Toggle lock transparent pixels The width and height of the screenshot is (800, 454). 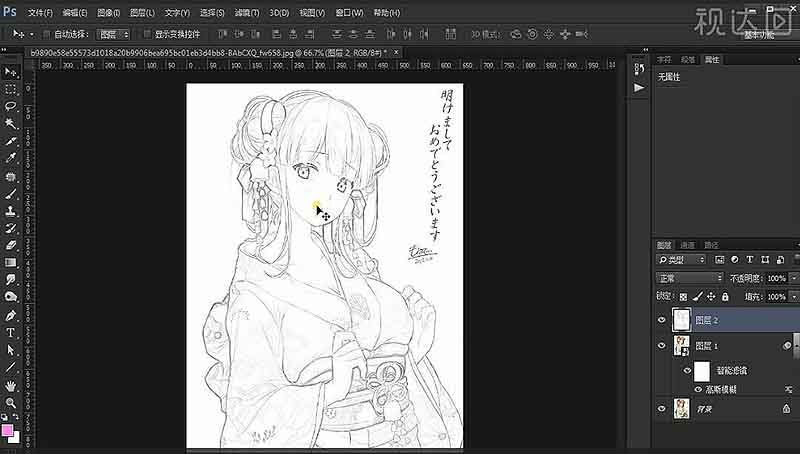[x=683, y=296]
